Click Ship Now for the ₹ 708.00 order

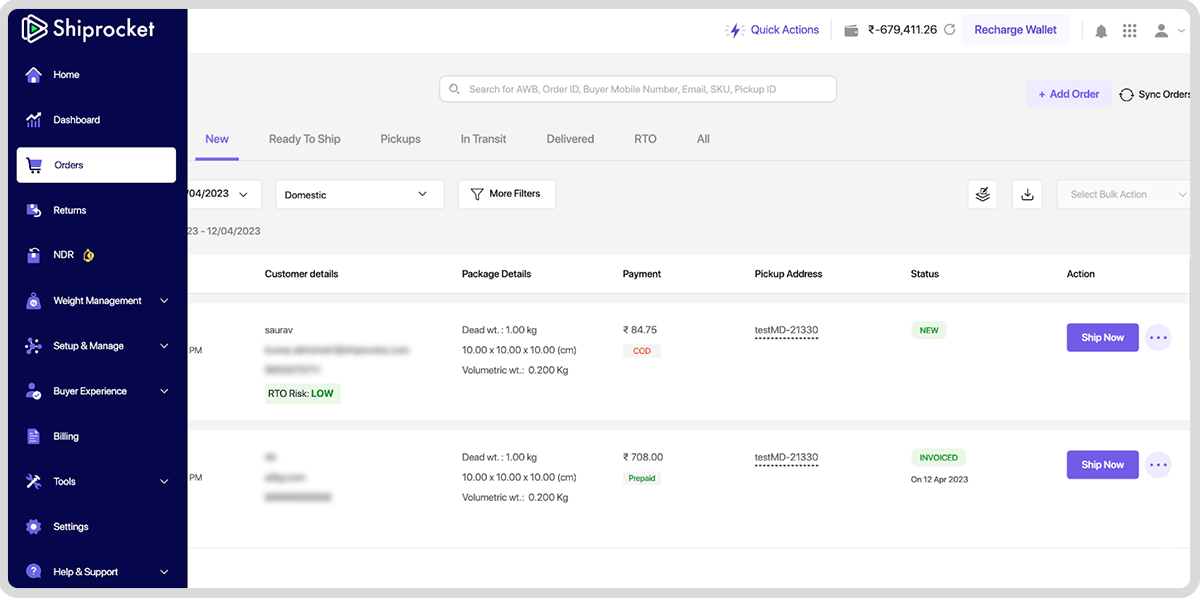[x=1103, y=464]
